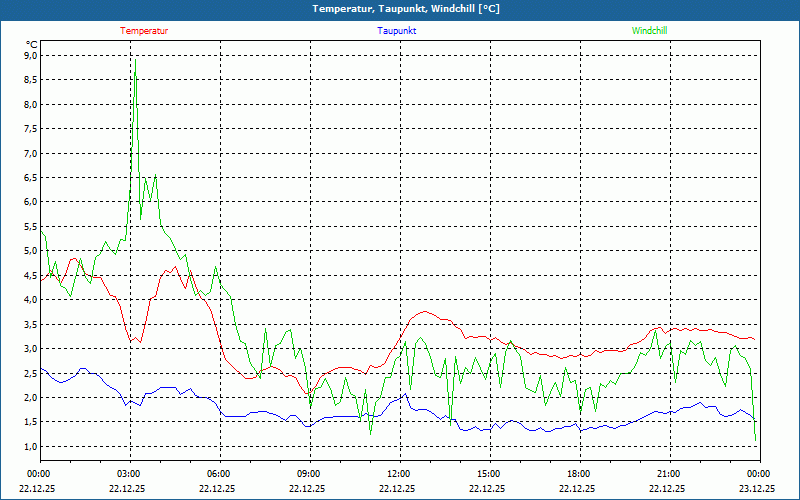Viewport: 800px width, 500px height.
Task: Click the 7,0 y-axis value label
Action: 30,154
